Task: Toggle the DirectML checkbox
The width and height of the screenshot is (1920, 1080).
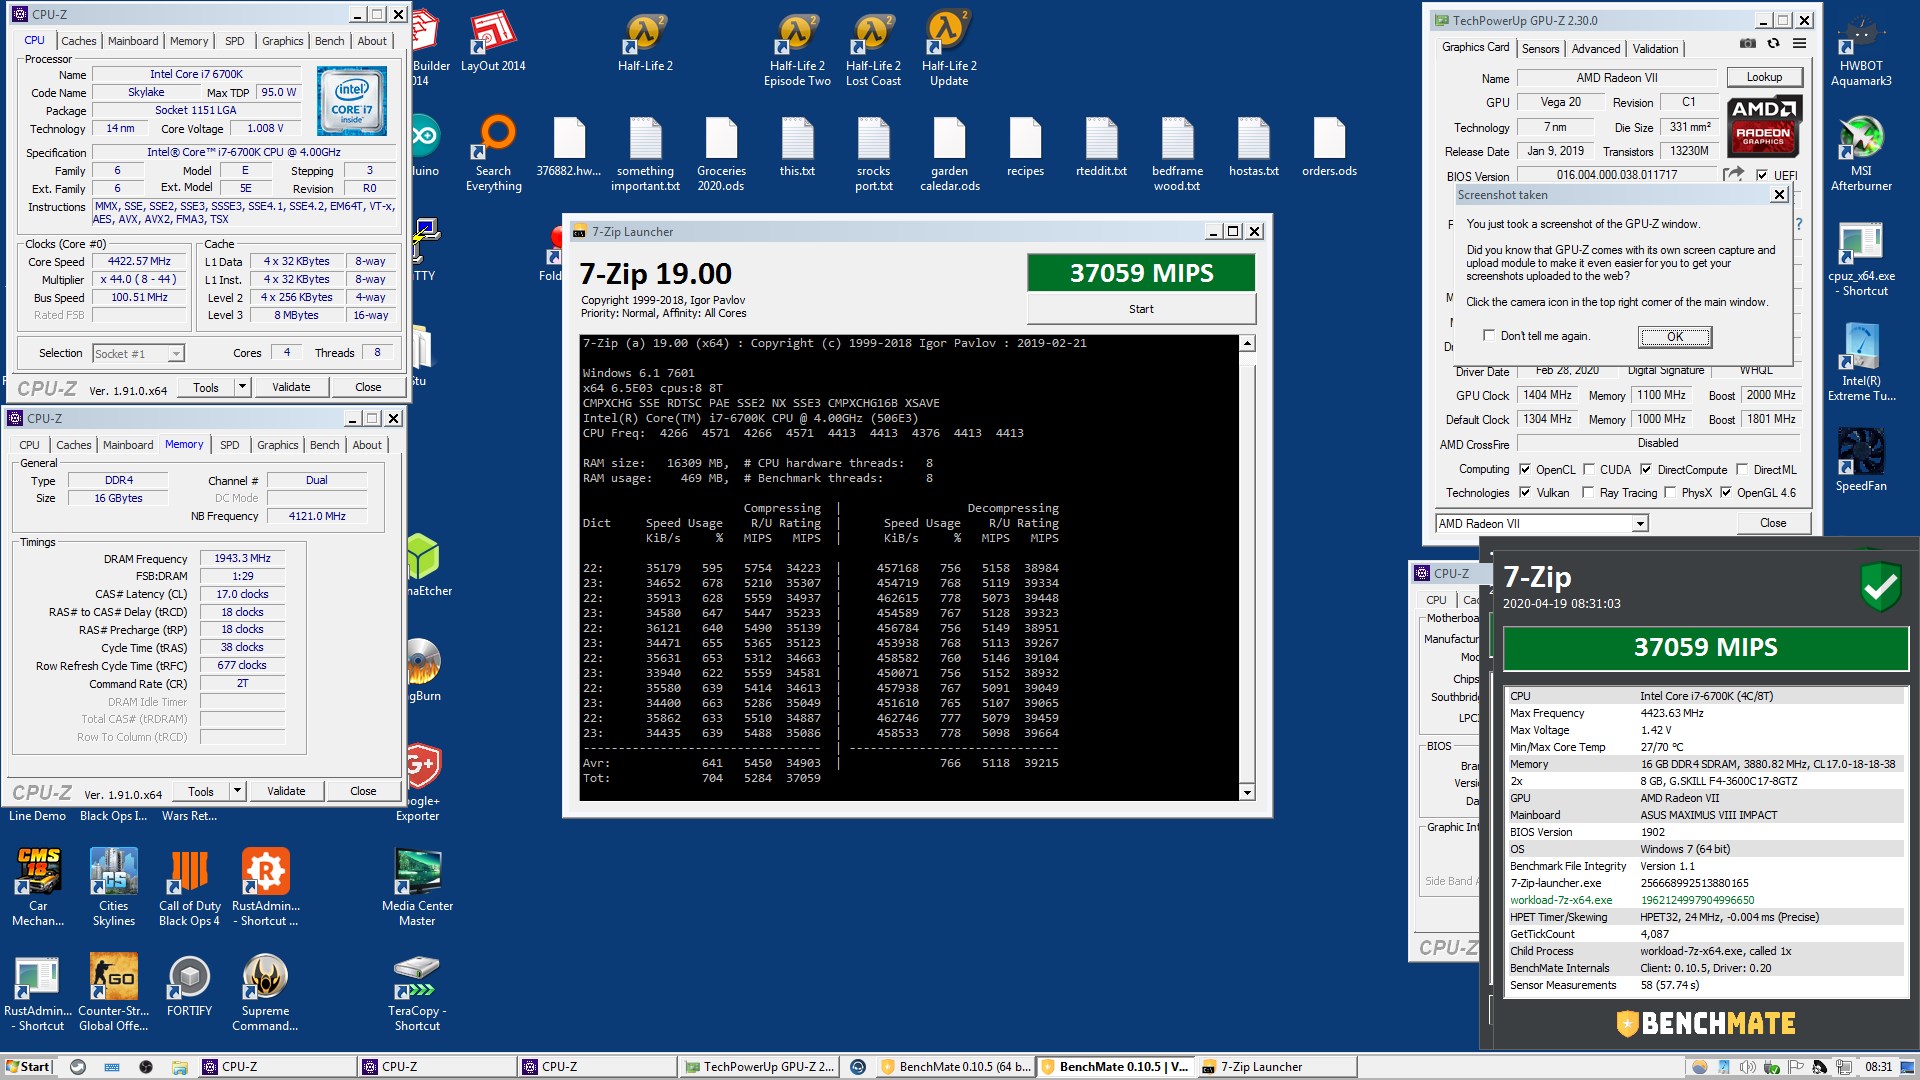Action: click(x=1742, y=470)
